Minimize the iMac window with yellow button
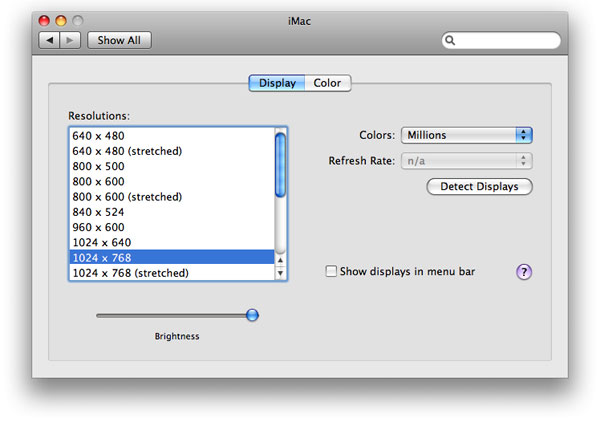The width and height of the screenshot is (600, 430). coord(61,20)
